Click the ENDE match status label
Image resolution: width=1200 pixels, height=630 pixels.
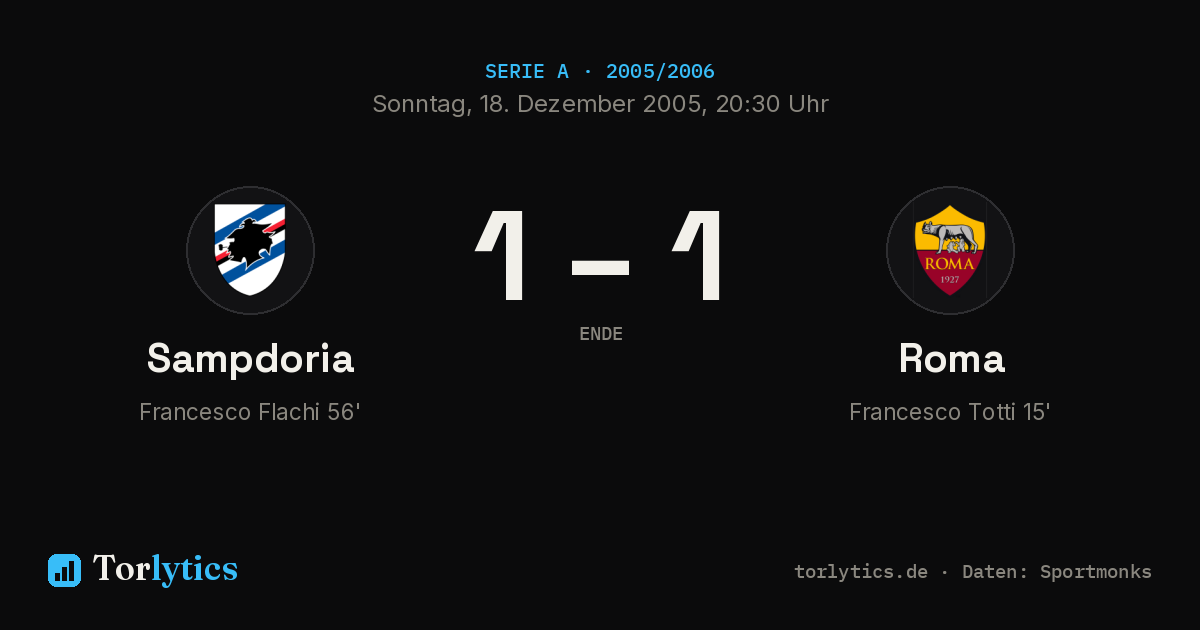tap(601, 334)
